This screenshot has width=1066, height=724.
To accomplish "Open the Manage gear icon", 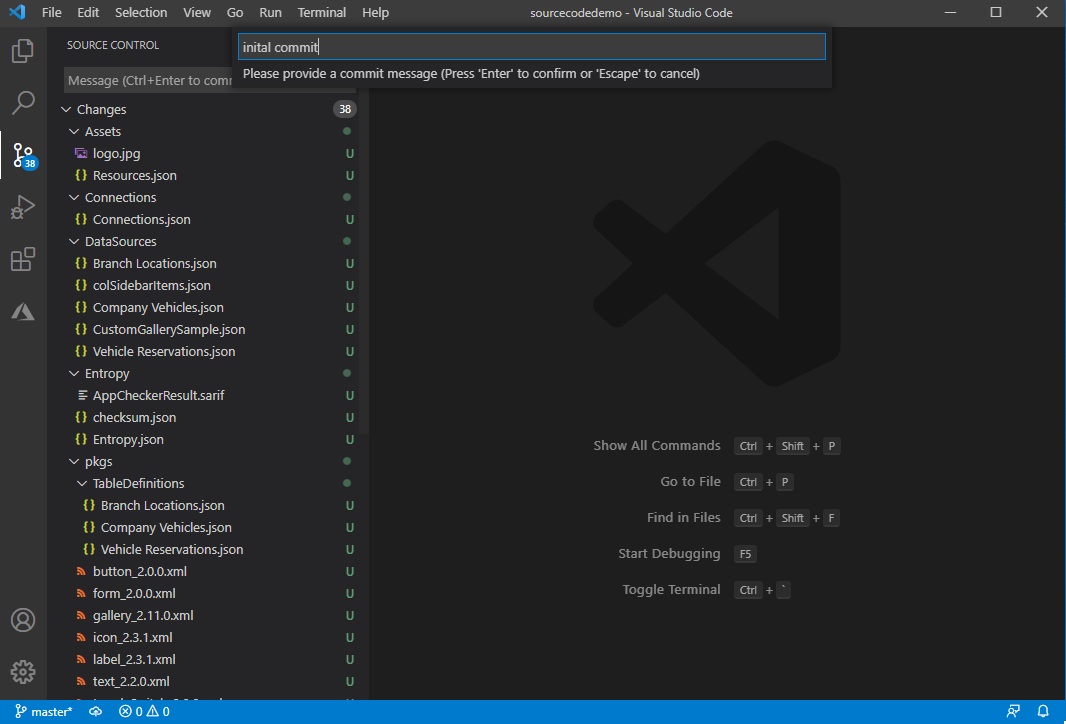I will click(x=23, y=672).
